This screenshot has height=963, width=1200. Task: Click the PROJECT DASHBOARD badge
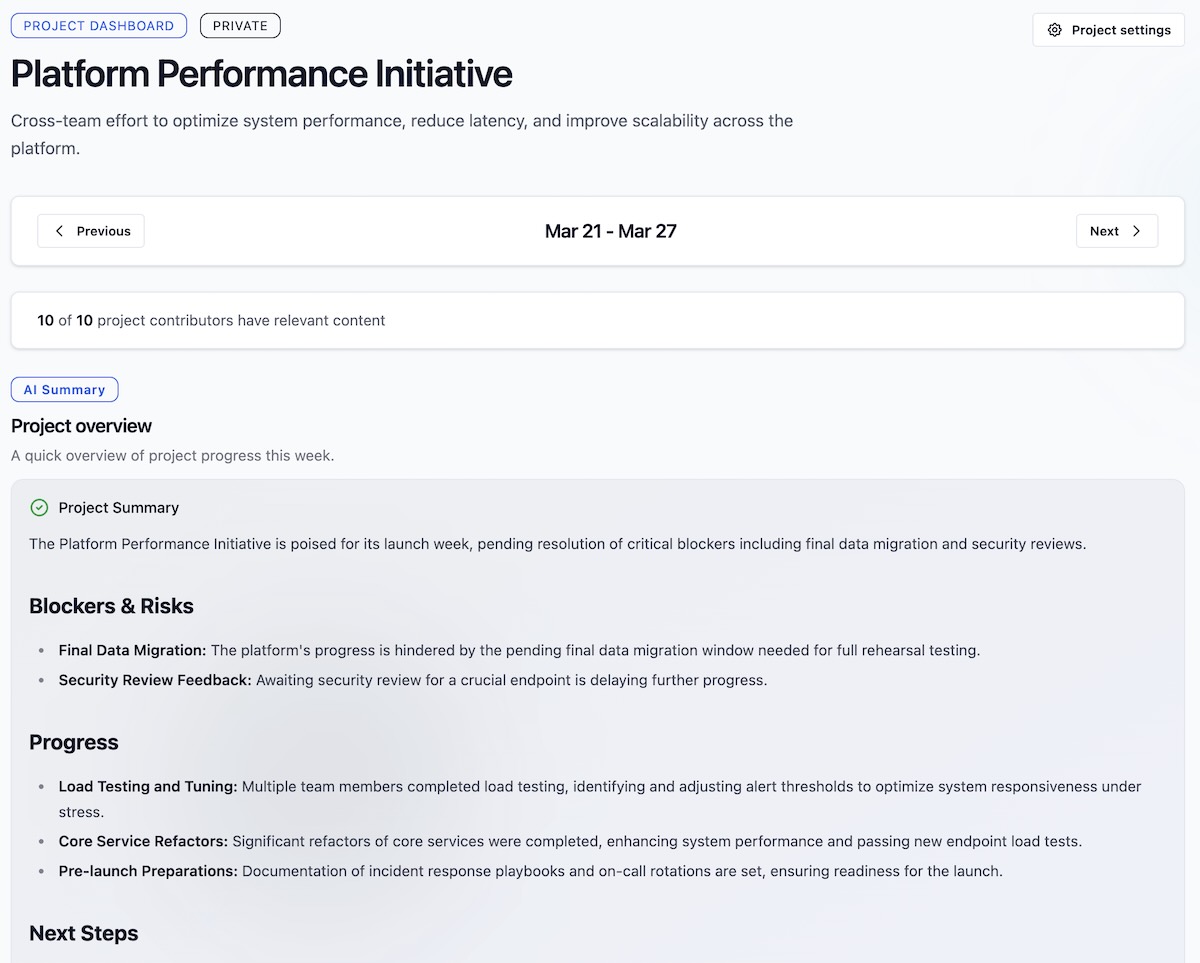99,26
